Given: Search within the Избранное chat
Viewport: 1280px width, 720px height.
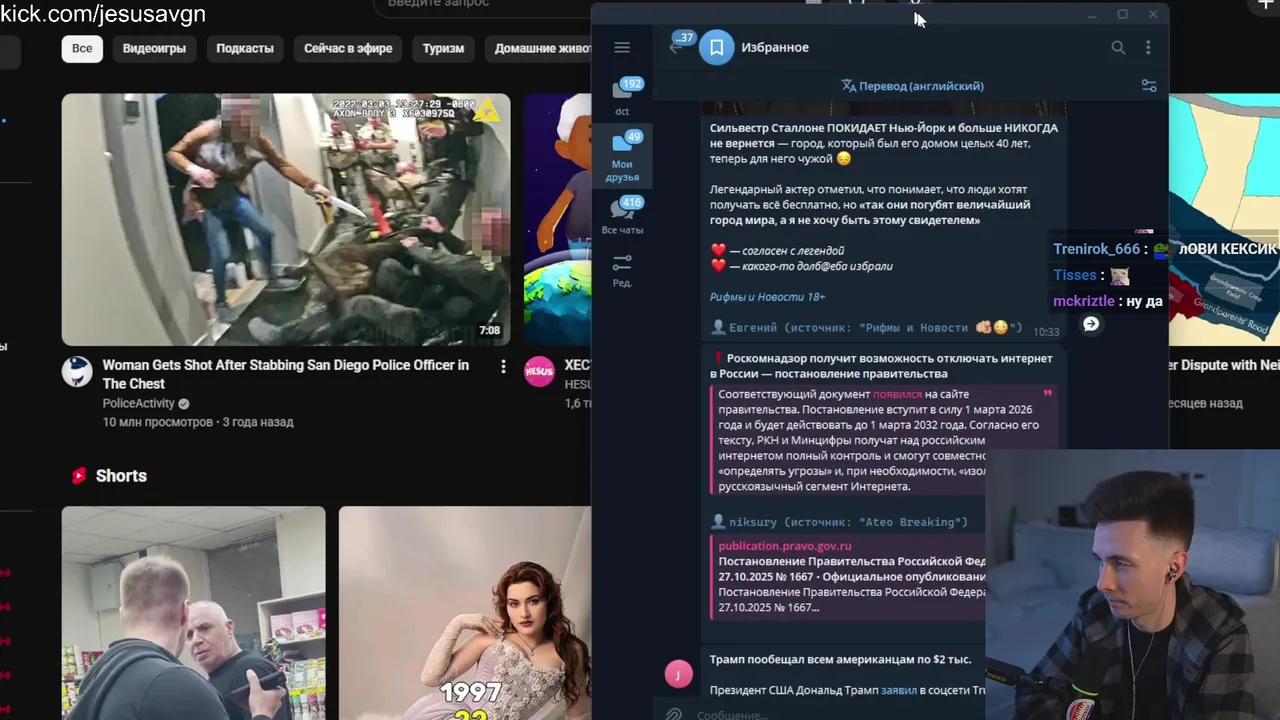Looking at the screenshot, I should pos(1118,47).
